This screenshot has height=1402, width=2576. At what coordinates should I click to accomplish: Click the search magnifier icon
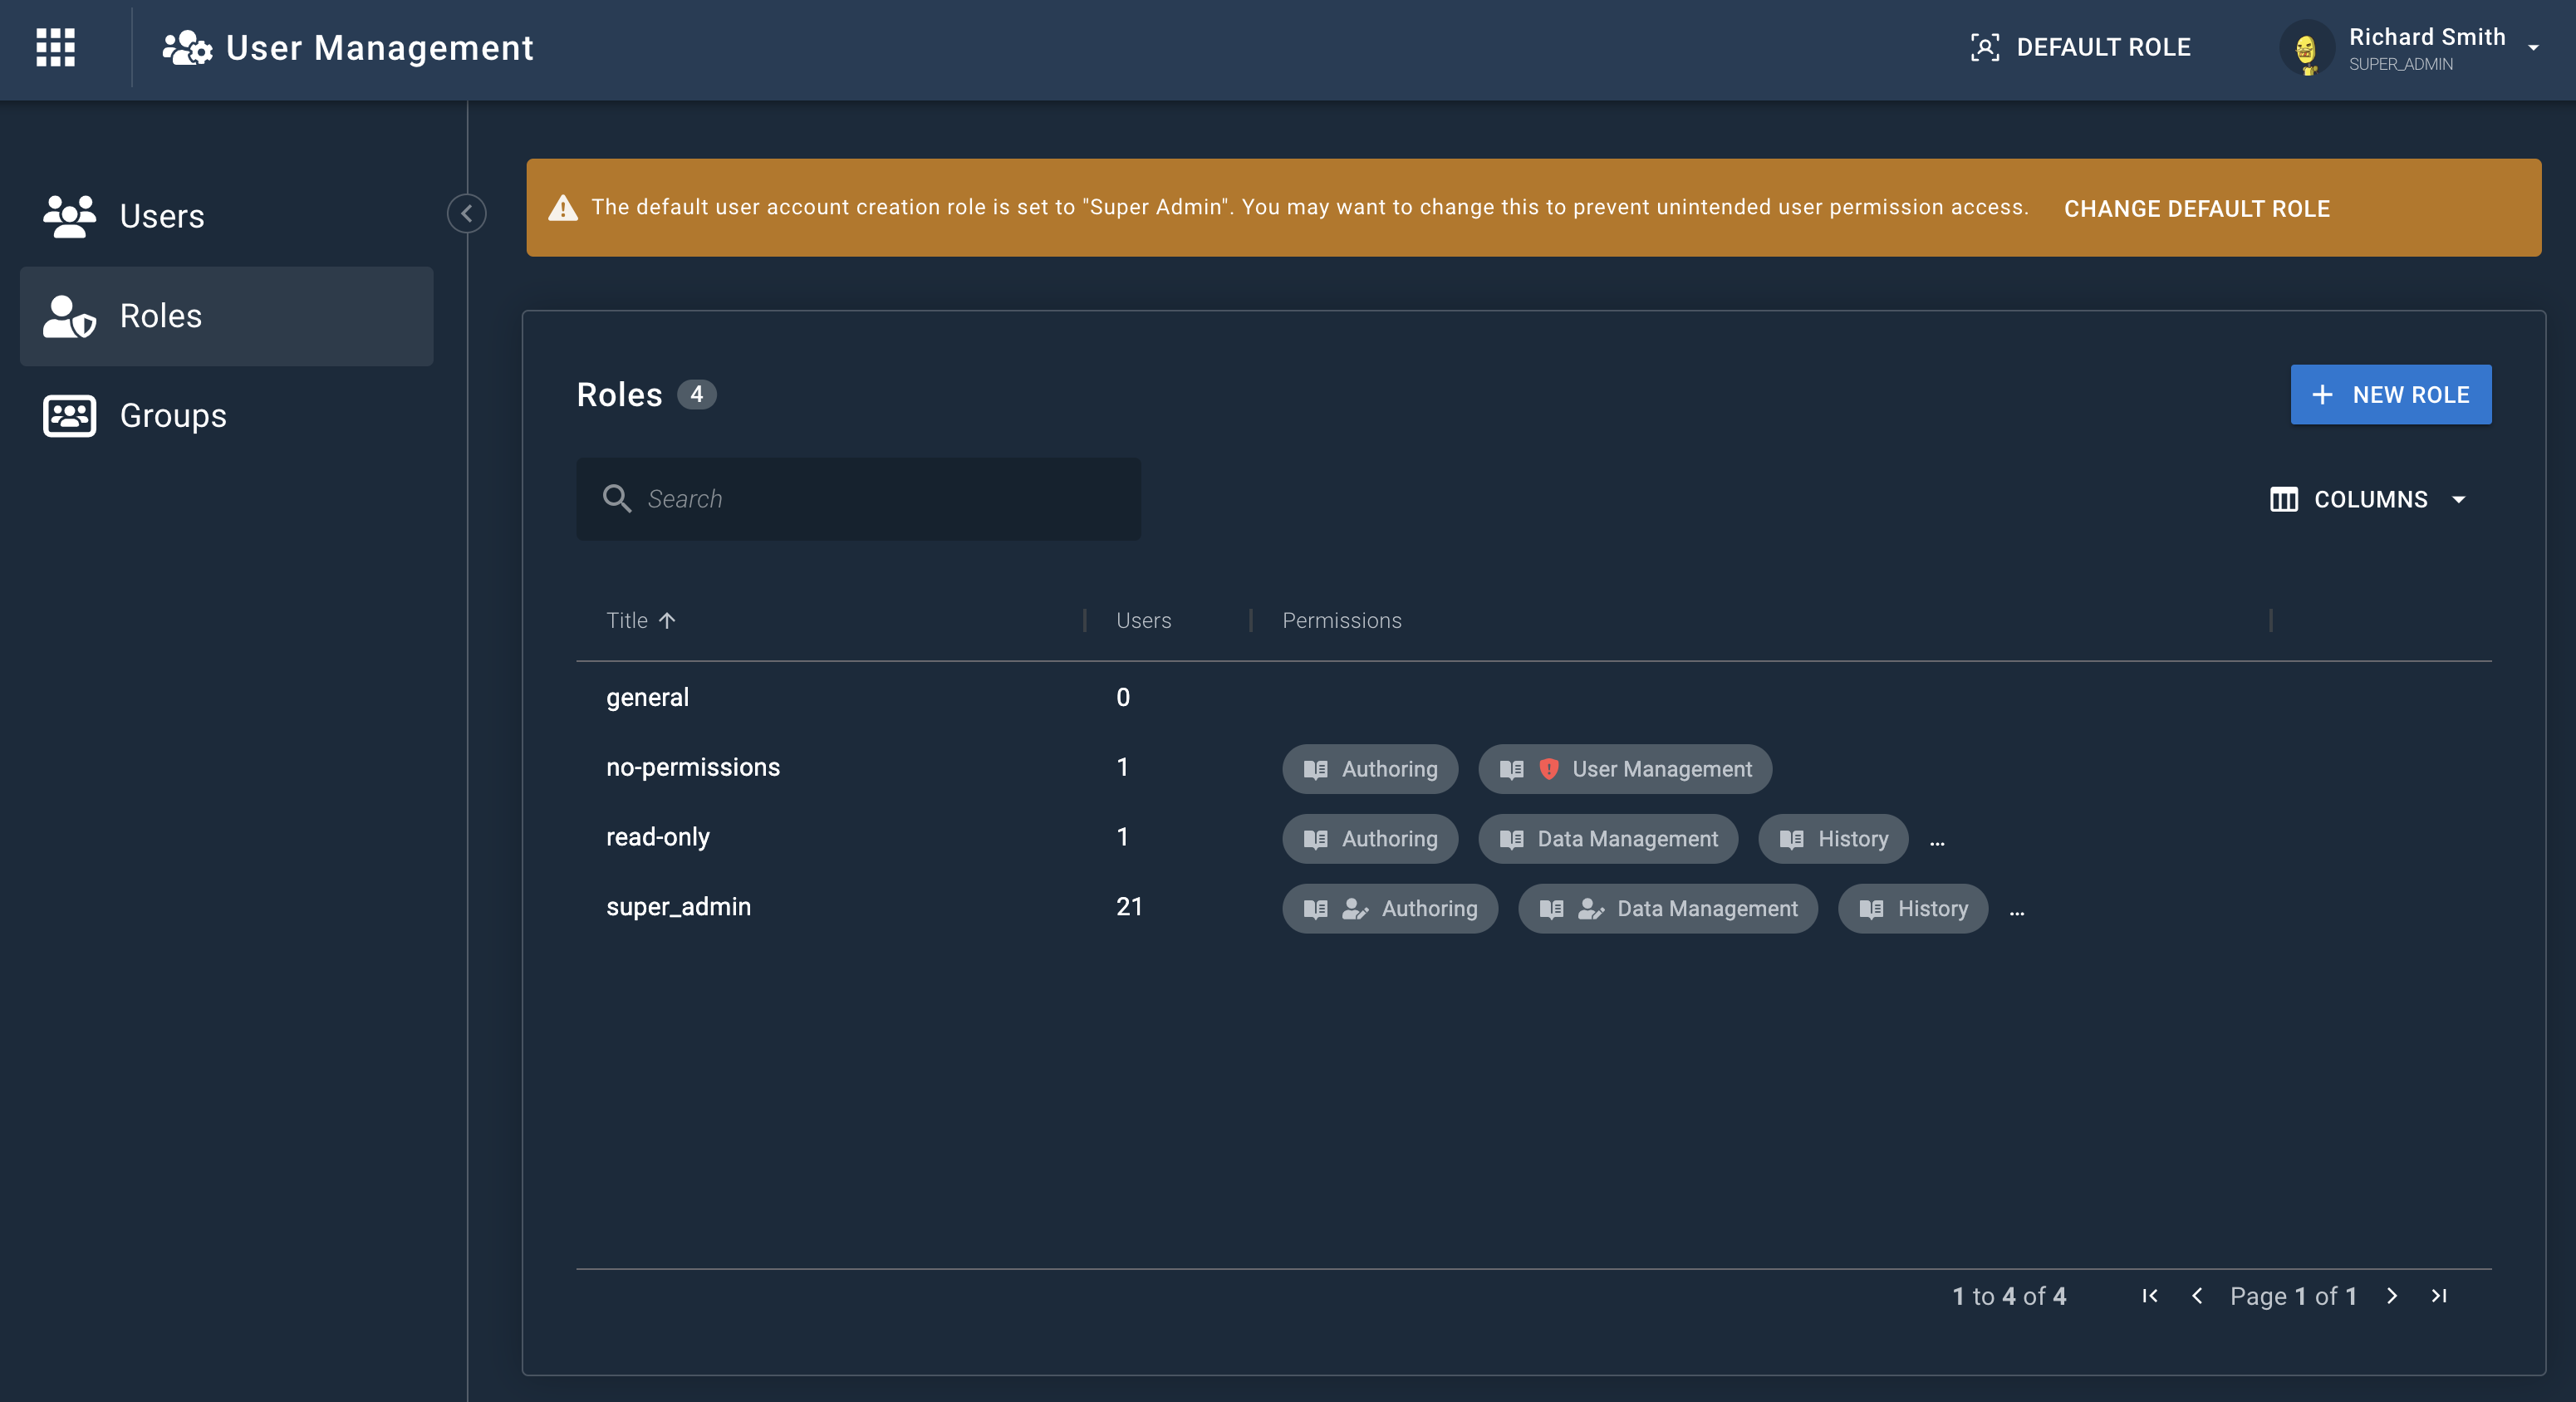pyautogui.click(x=617, y=499)
